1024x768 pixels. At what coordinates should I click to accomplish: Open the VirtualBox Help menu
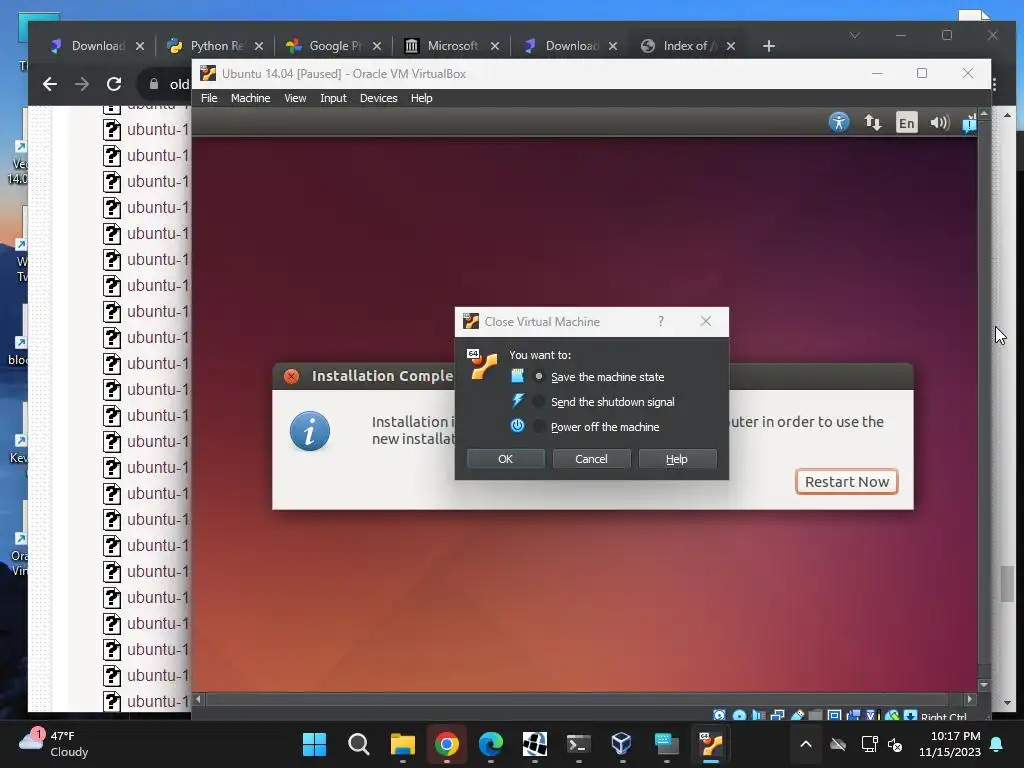(x=421, y=98)
